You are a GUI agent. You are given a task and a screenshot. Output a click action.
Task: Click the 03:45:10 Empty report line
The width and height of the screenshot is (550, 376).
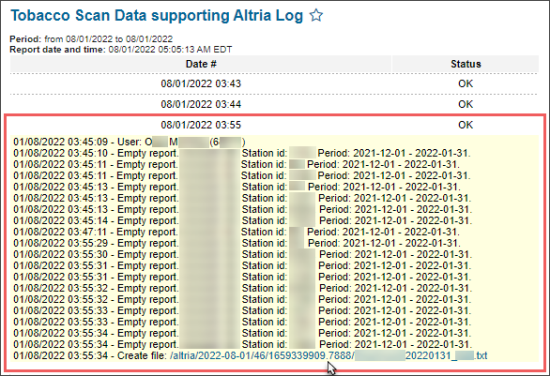242,153
